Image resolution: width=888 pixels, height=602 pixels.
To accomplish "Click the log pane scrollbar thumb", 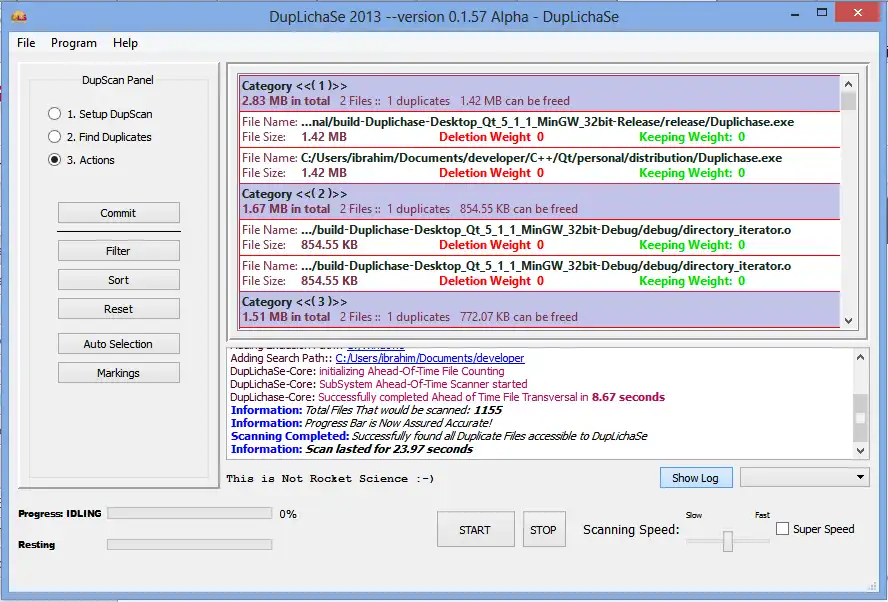I will [x=860, y=418].
